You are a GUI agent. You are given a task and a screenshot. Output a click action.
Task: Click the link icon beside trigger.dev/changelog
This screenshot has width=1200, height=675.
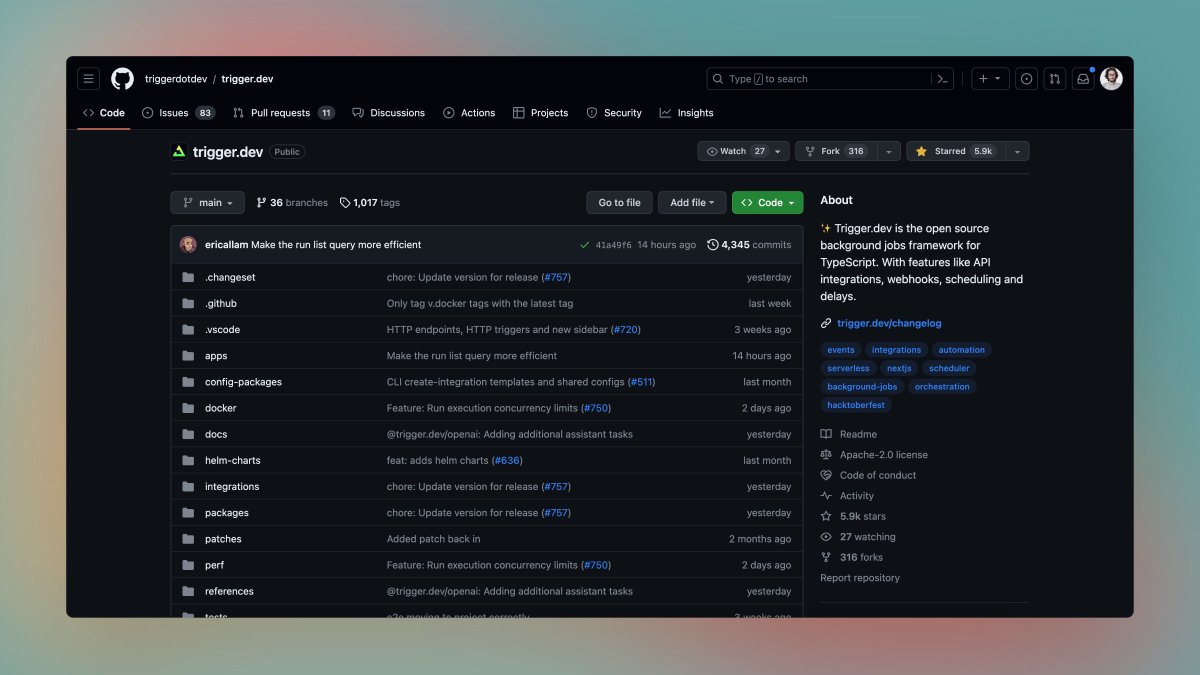tap(826, 323)
